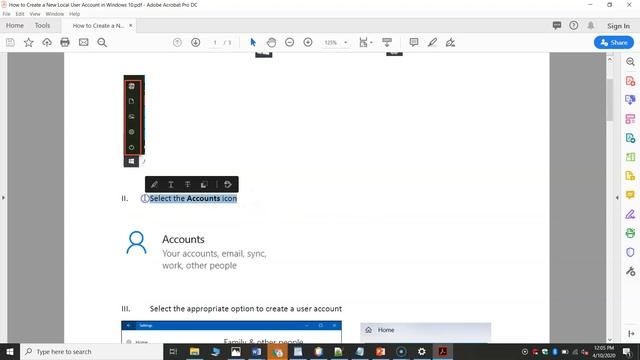Open the notifications bell
640x360 pixels.
pos(591,25)
